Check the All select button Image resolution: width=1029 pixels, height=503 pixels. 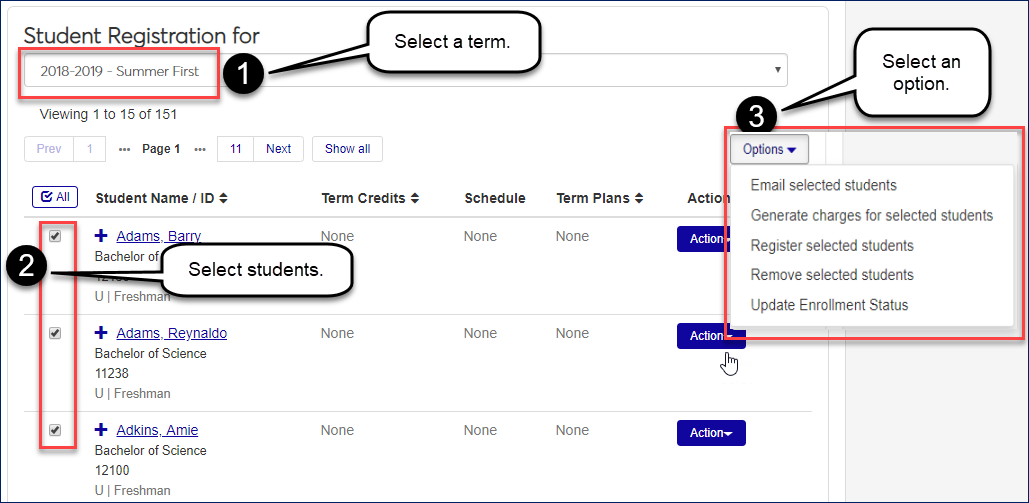pos(55,198)
